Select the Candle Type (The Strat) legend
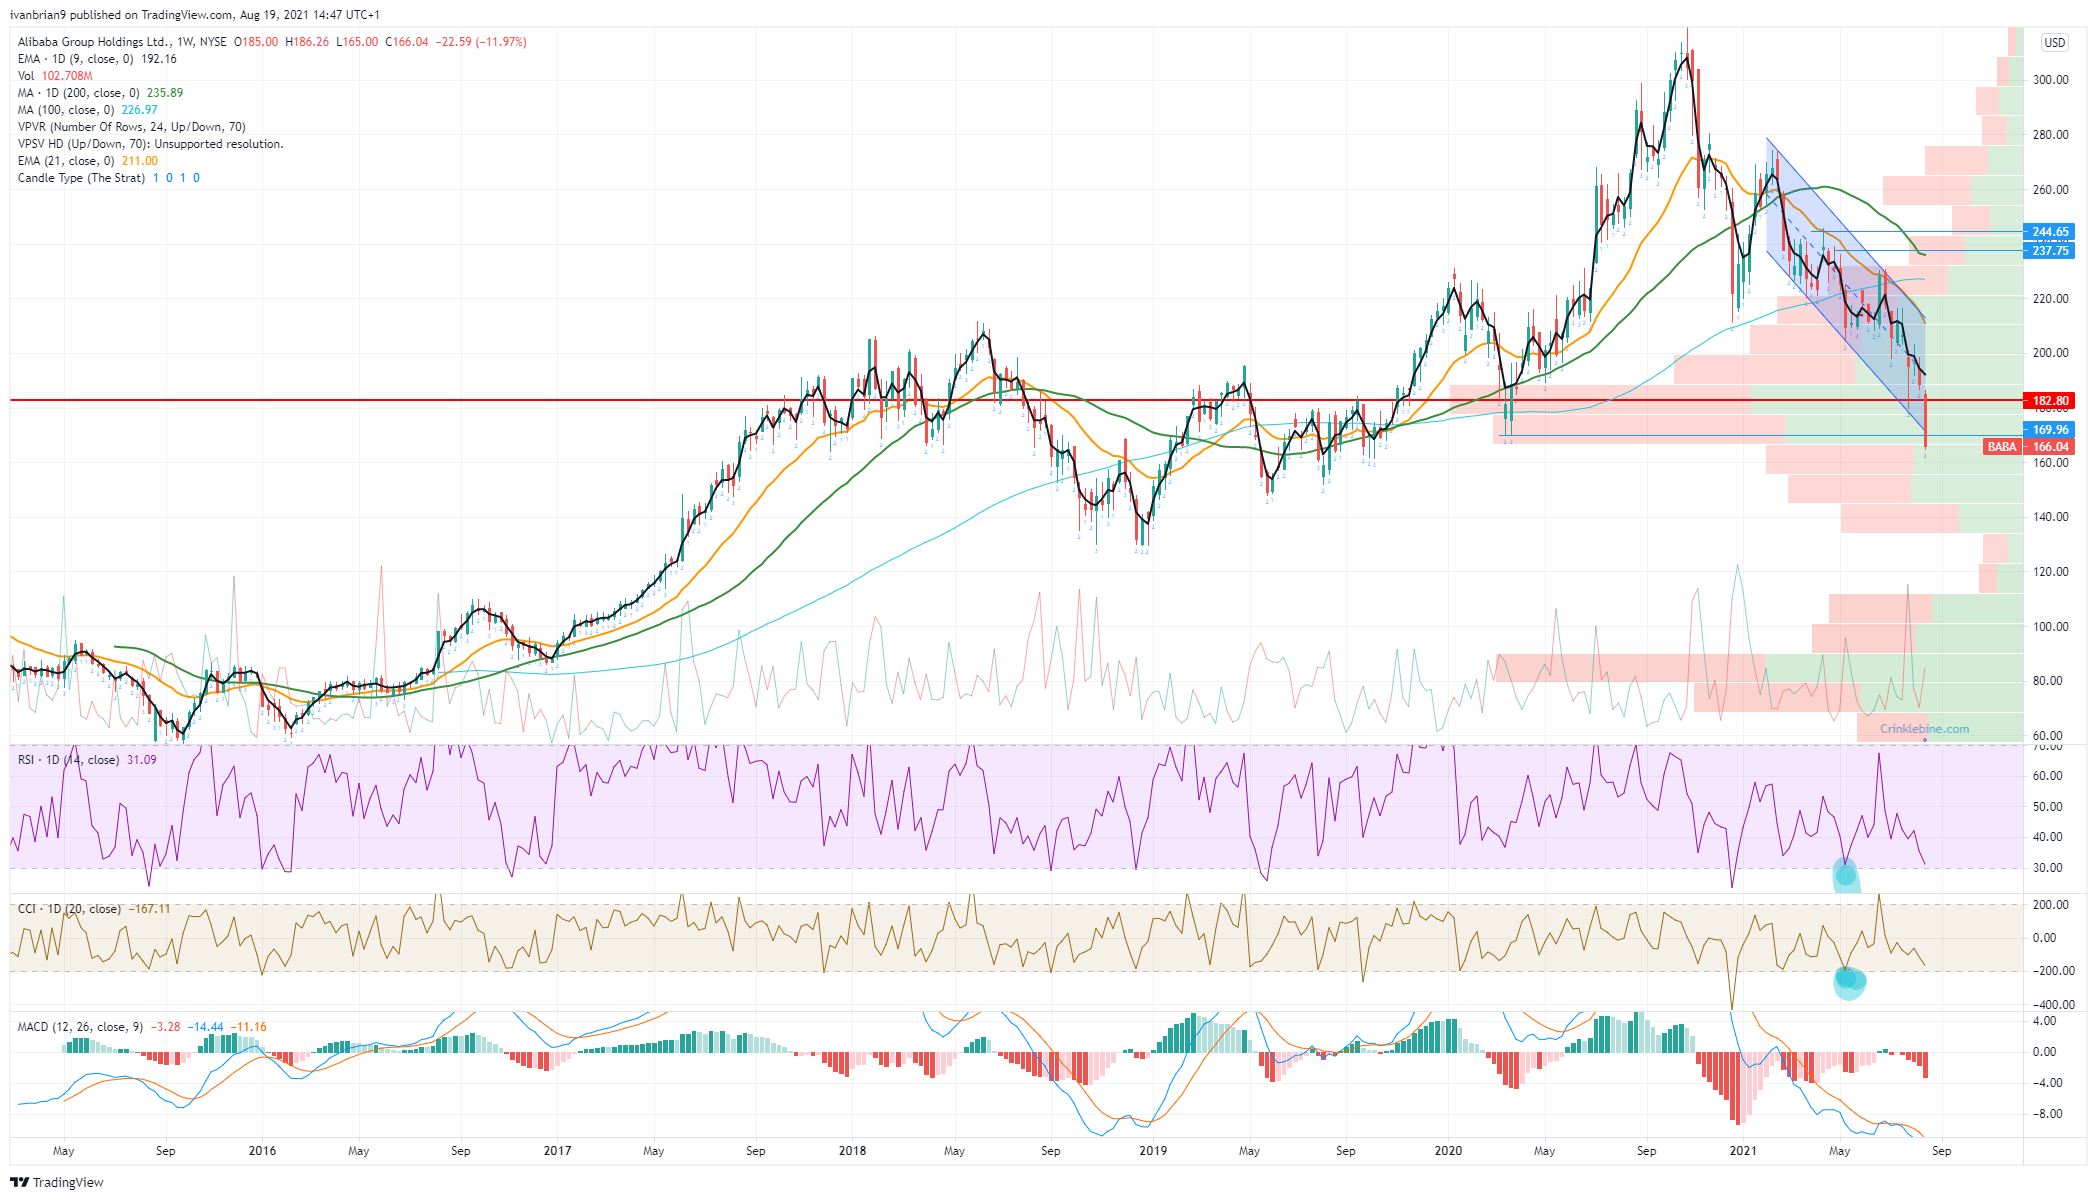Image resolution: width=2097 pixels, height=1200 pixels. [109, 178]
